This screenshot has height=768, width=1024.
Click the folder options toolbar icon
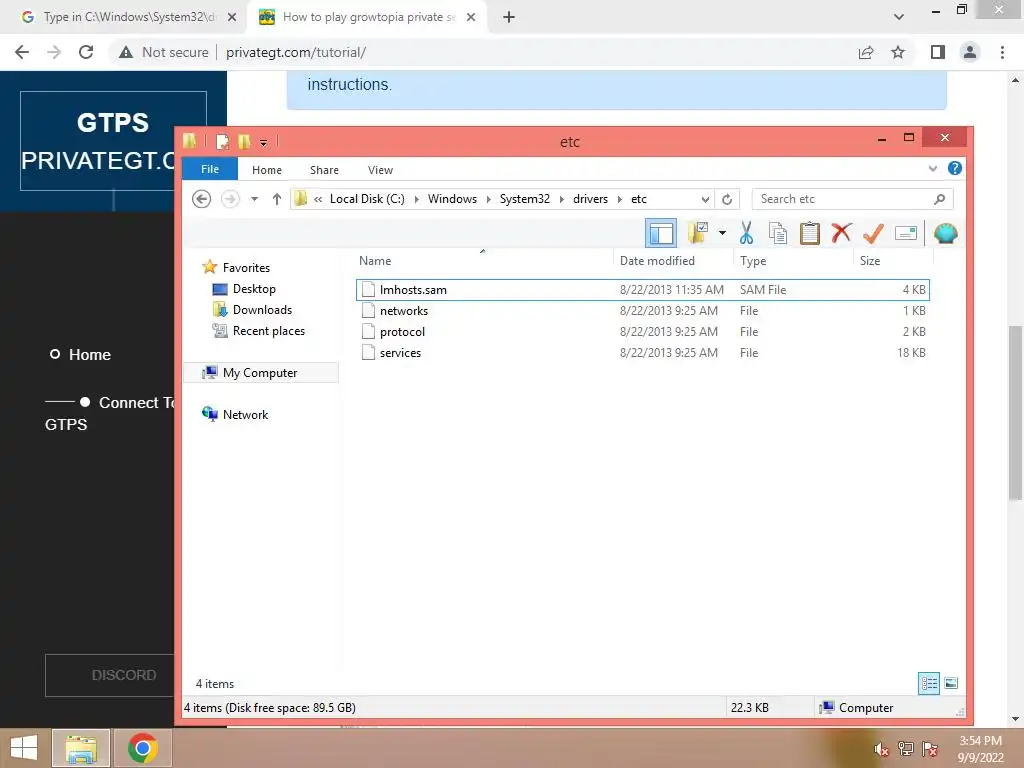[697, 232]
